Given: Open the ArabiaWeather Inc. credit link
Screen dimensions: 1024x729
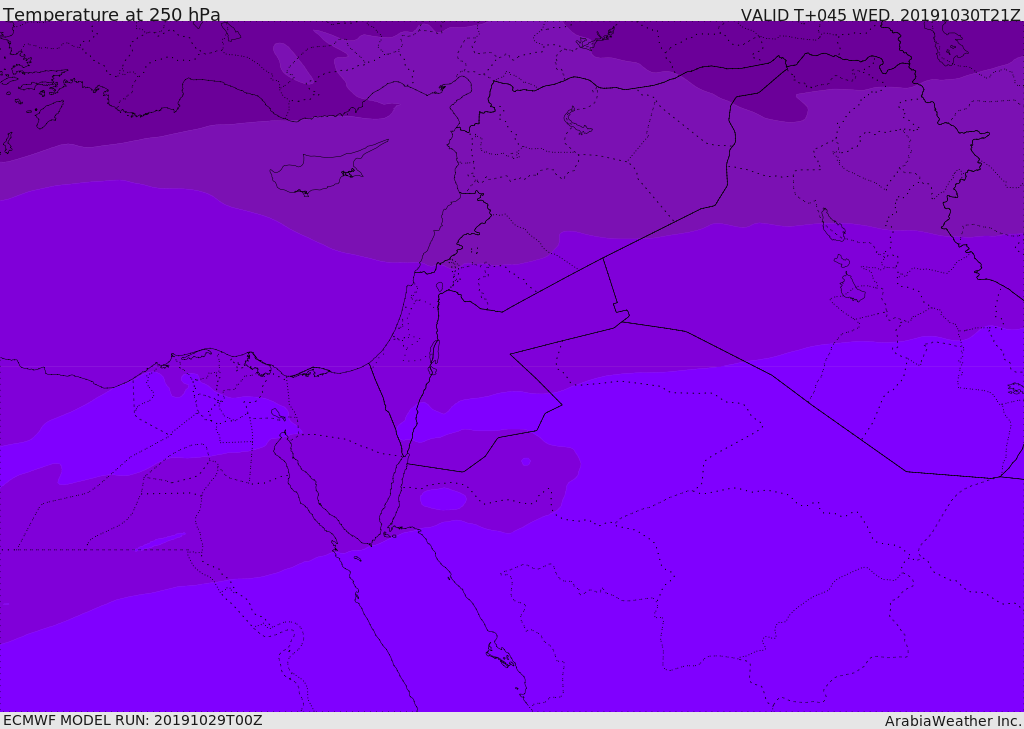Looking at the screenshot, I should 953,720.
